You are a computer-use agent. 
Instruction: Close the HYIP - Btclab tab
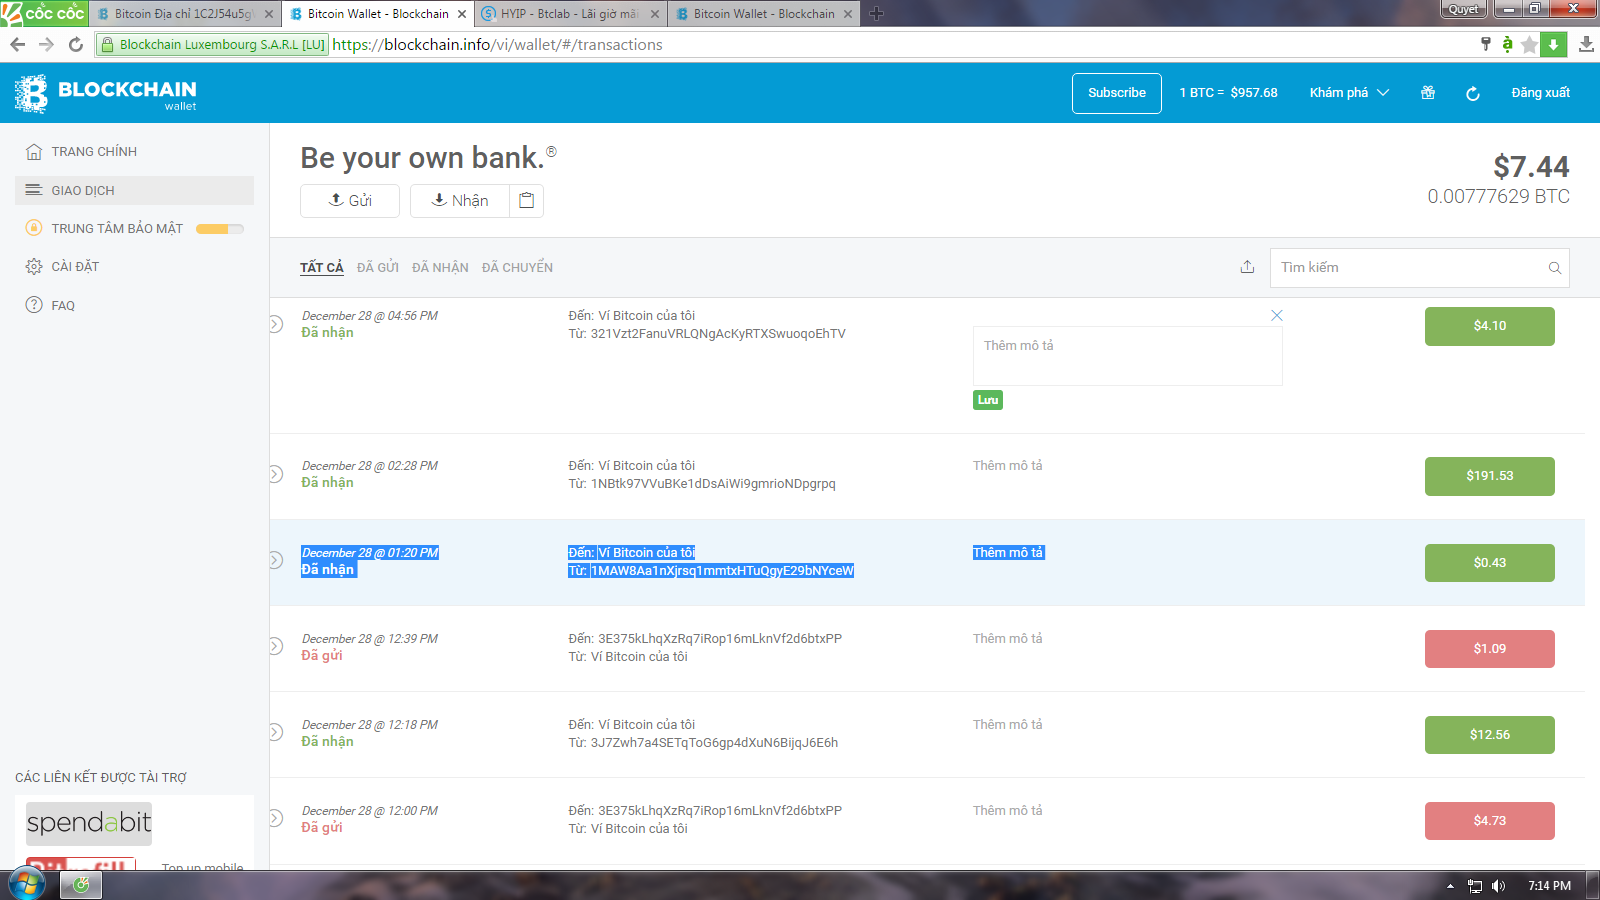coord(655,14)
